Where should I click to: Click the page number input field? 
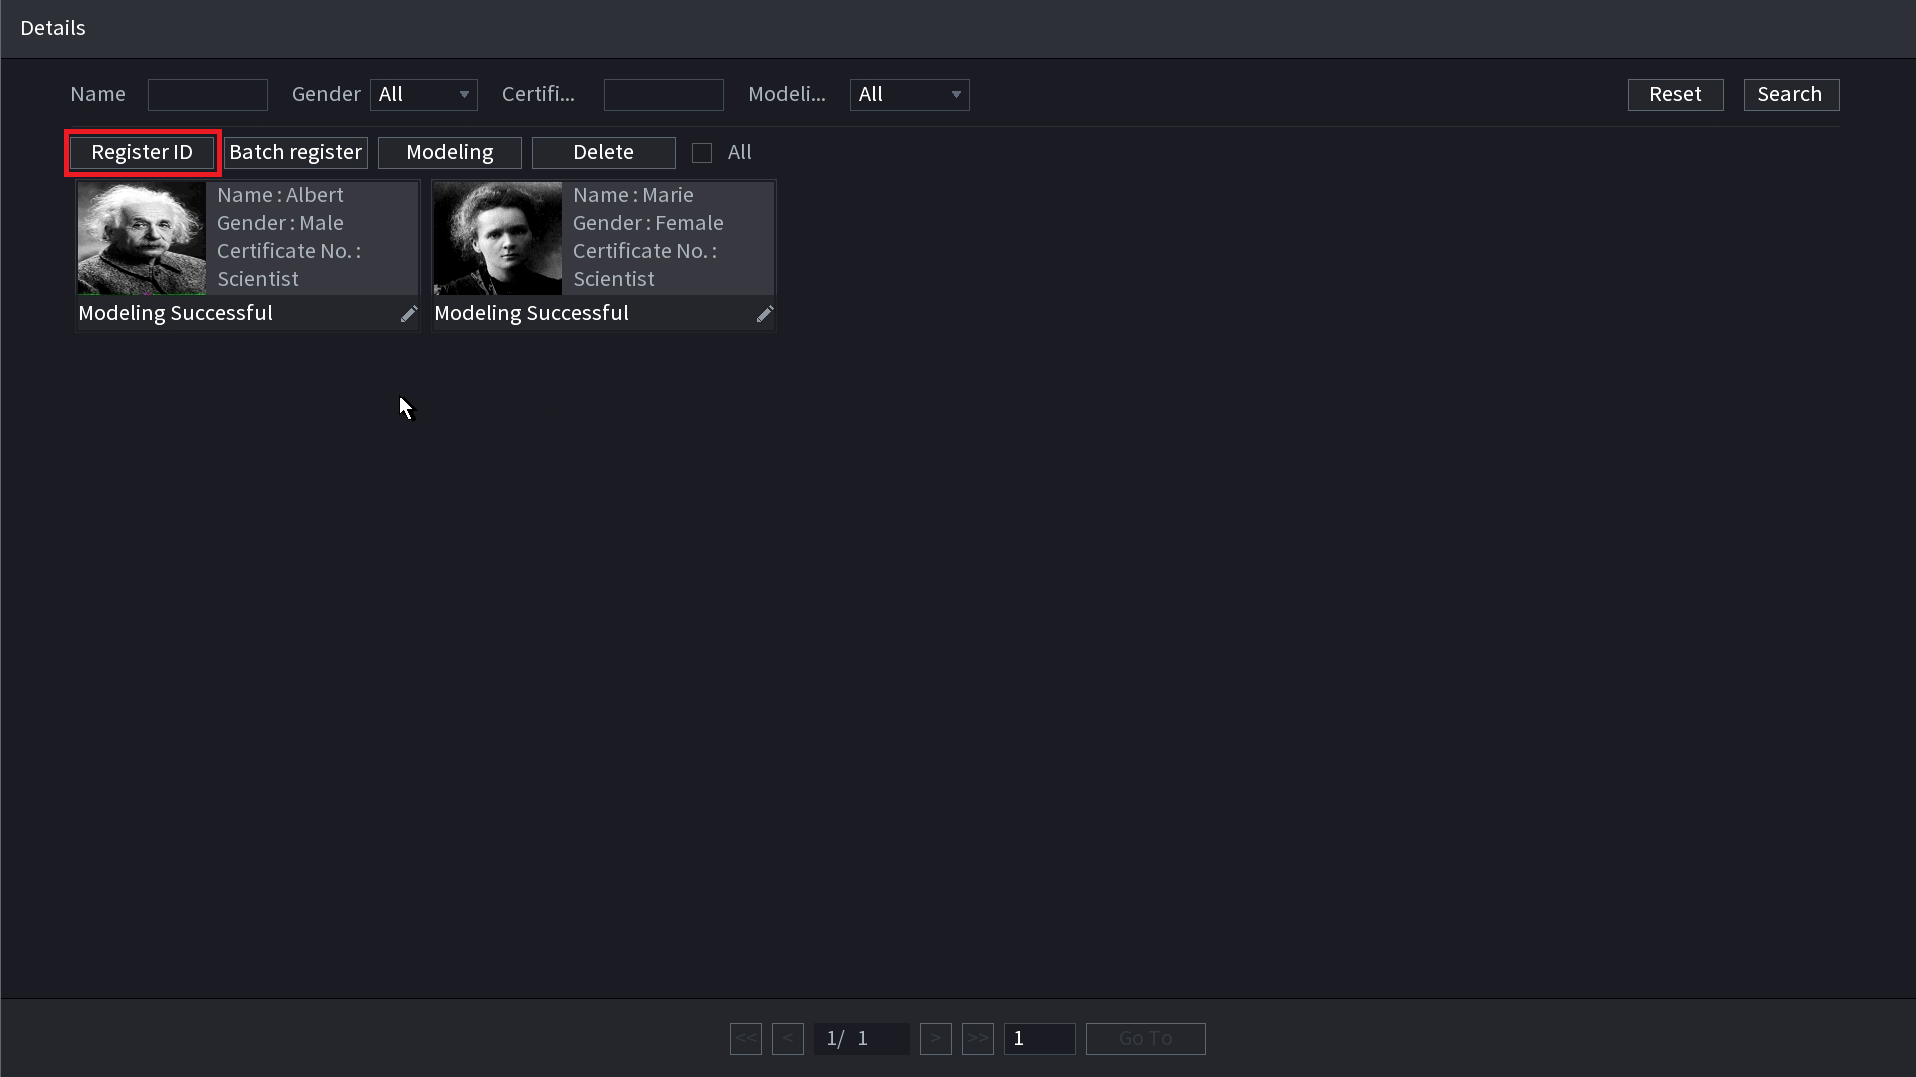[x=1040, y=1039]
